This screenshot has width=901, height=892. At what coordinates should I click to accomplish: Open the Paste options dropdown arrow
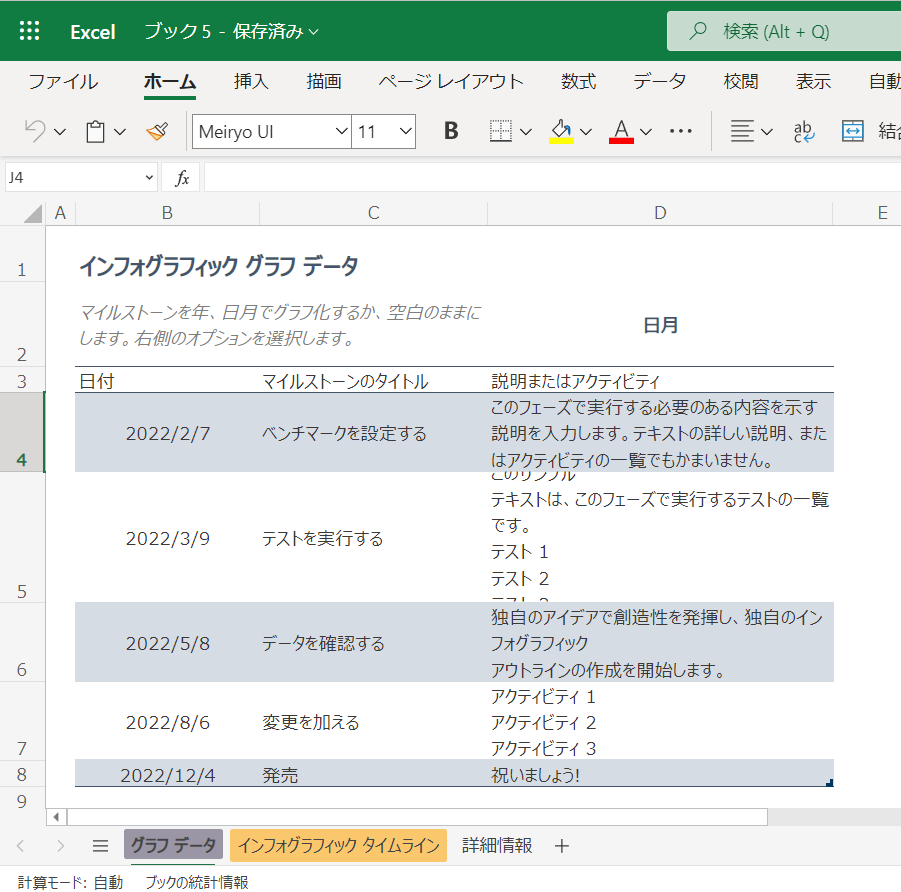coord(120,132)
